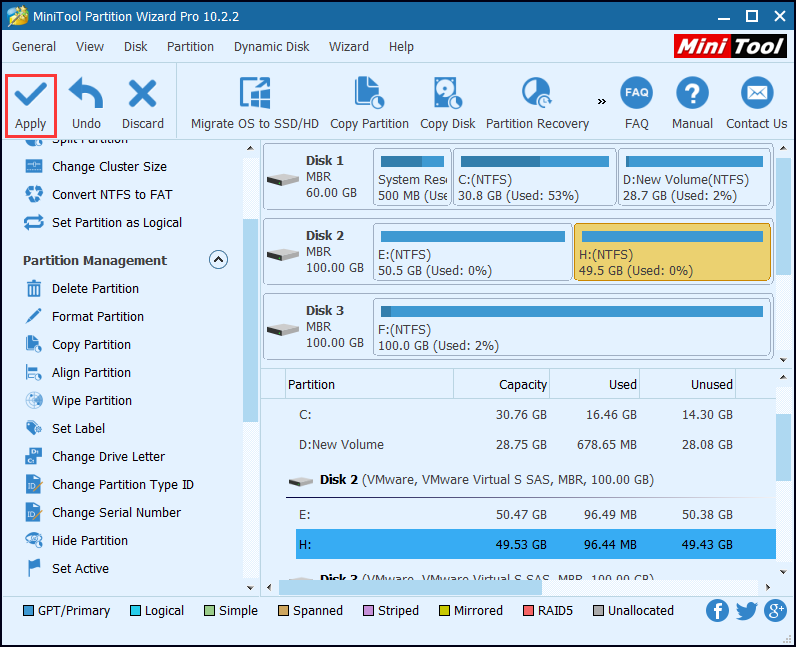Sort by Partition column header
The height and width of the screenshot is (647, 796).
tap(370, 384)
